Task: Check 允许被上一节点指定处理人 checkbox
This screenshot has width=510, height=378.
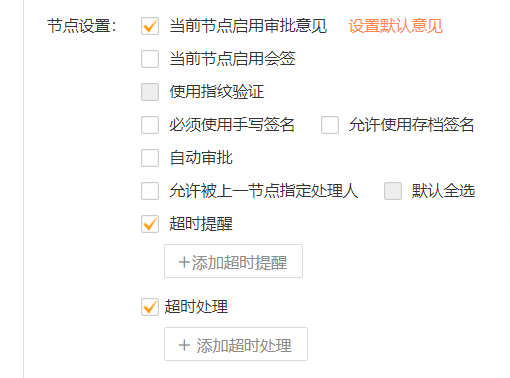Action: [x=150, y=191]
